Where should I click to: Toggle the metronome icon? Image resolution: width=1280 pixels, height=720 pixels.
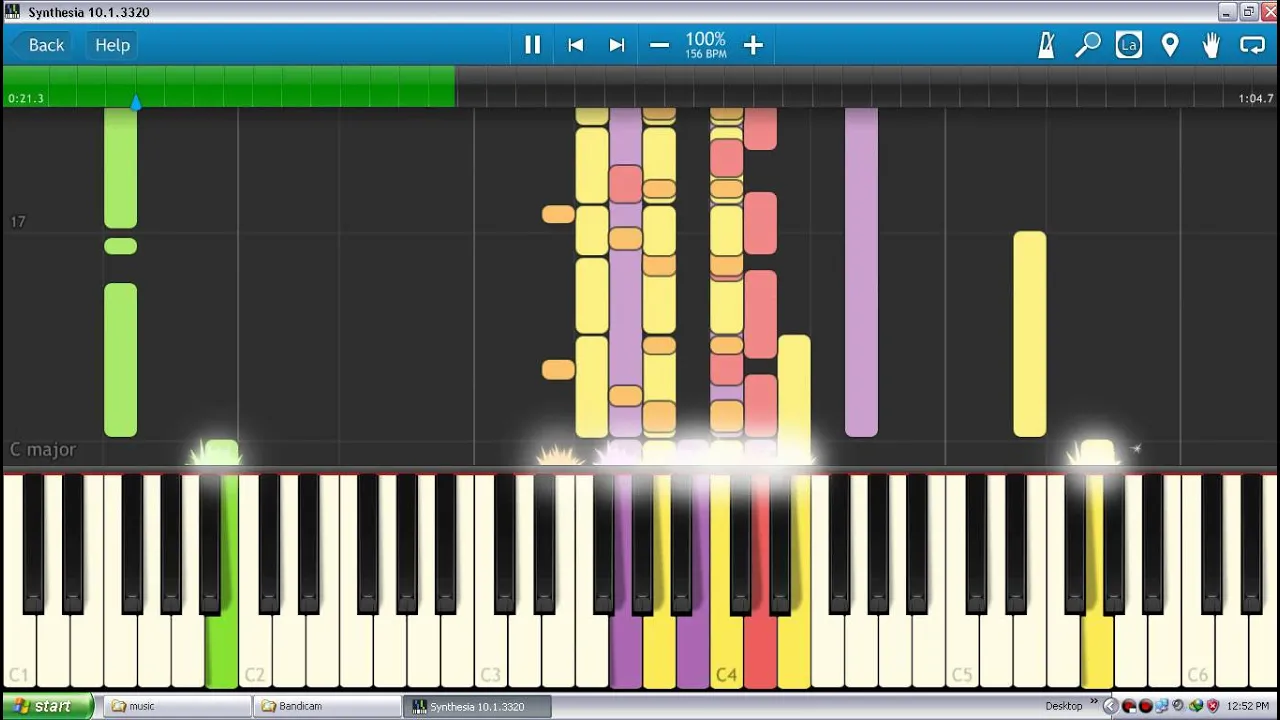[x=1046, y=45]
